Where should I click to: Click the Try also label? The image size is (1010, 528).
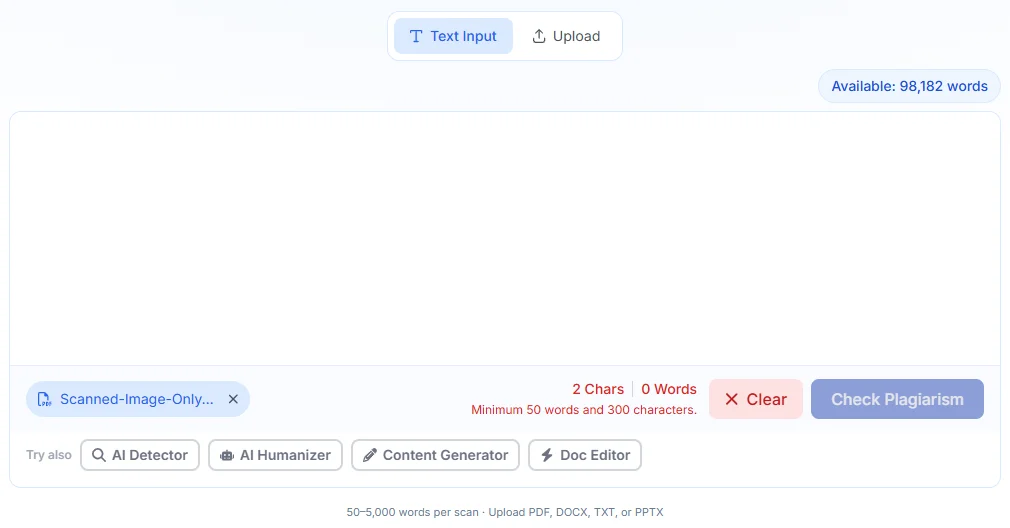(x=49, y=455)
